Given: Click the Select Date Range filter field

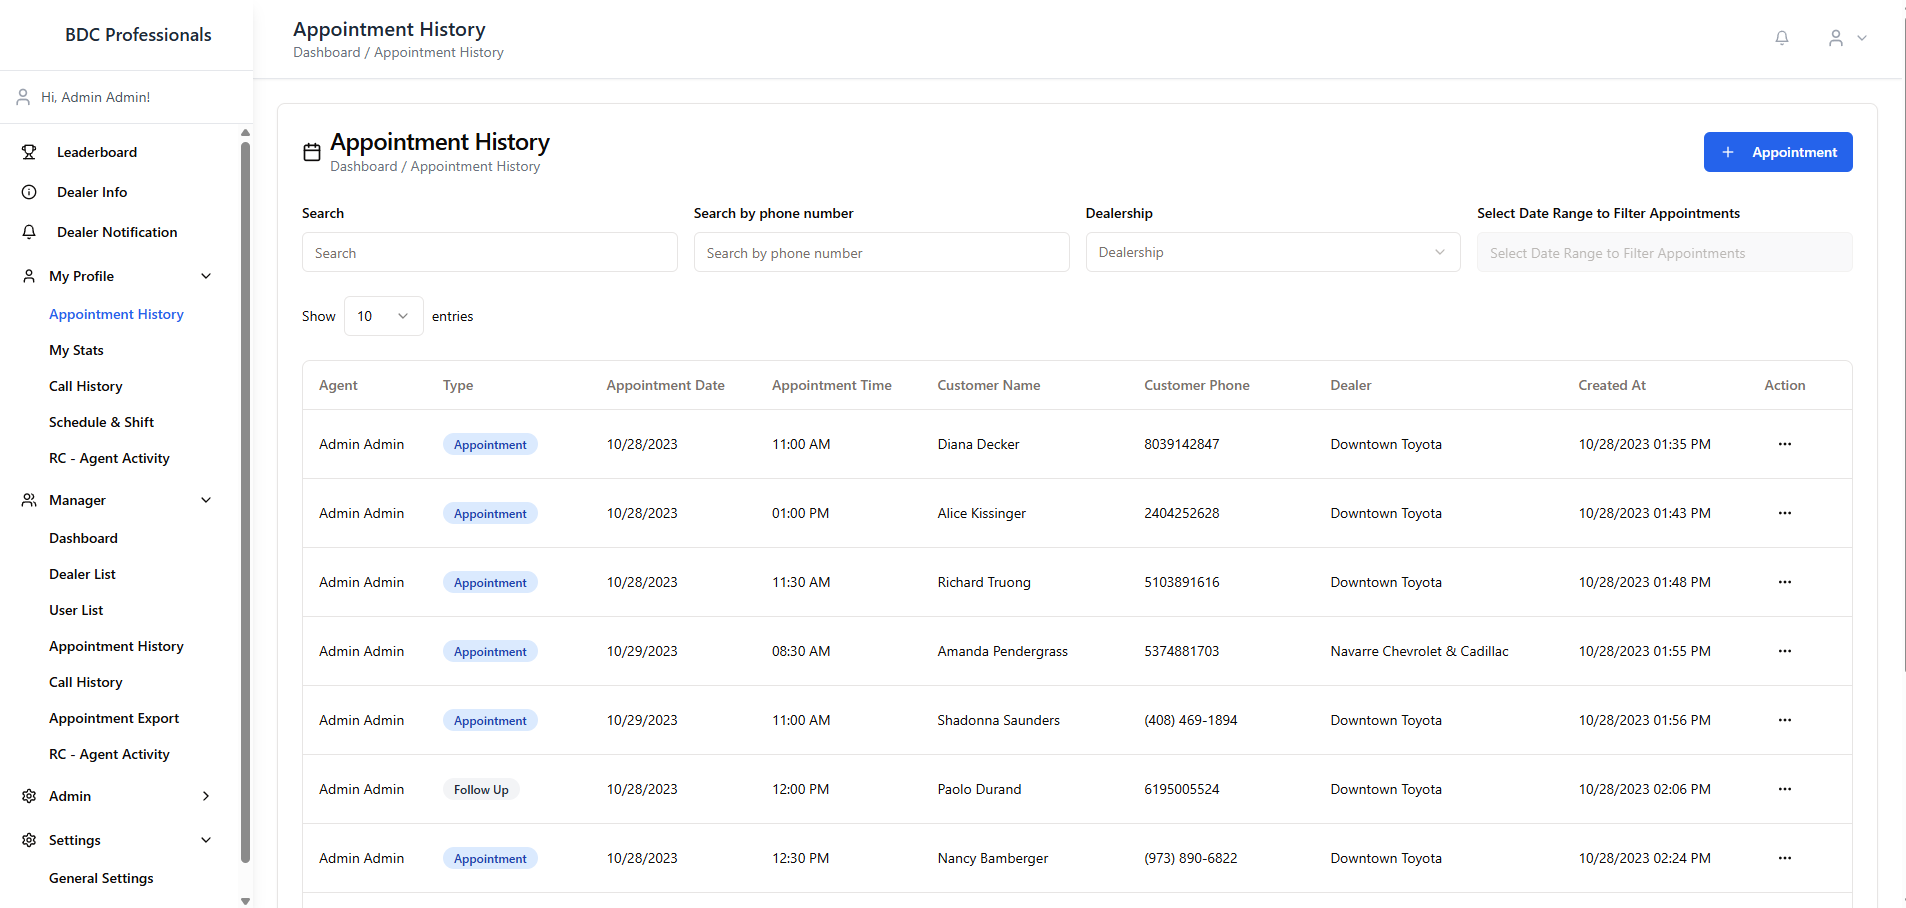Looking at the screenshot, I should coord(1664,252).
